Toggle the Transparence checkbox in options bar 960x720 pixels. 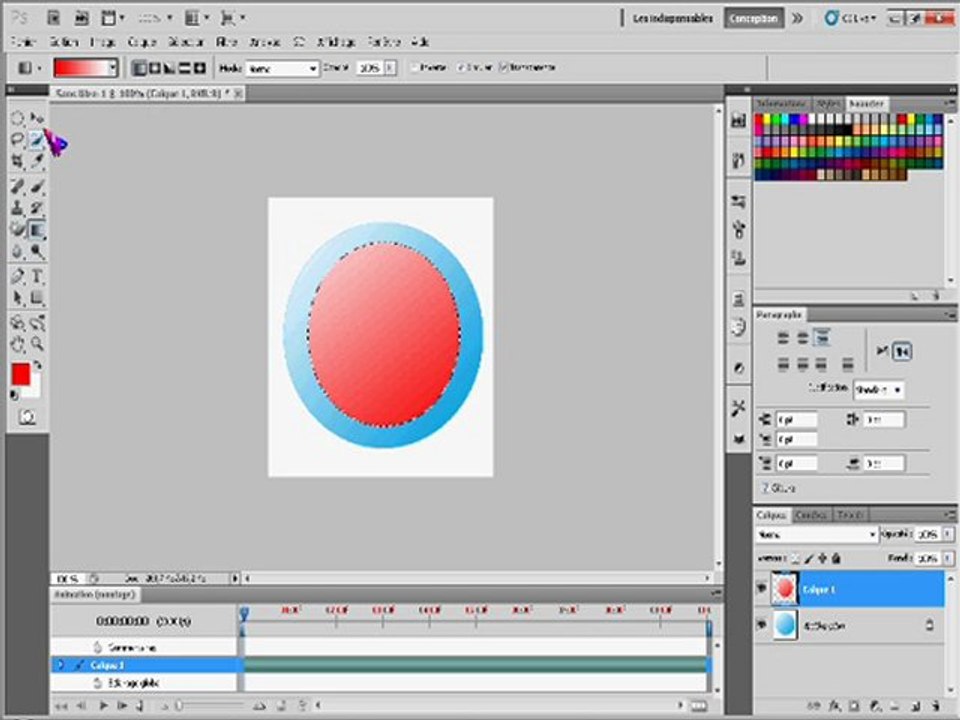point(504,67)
